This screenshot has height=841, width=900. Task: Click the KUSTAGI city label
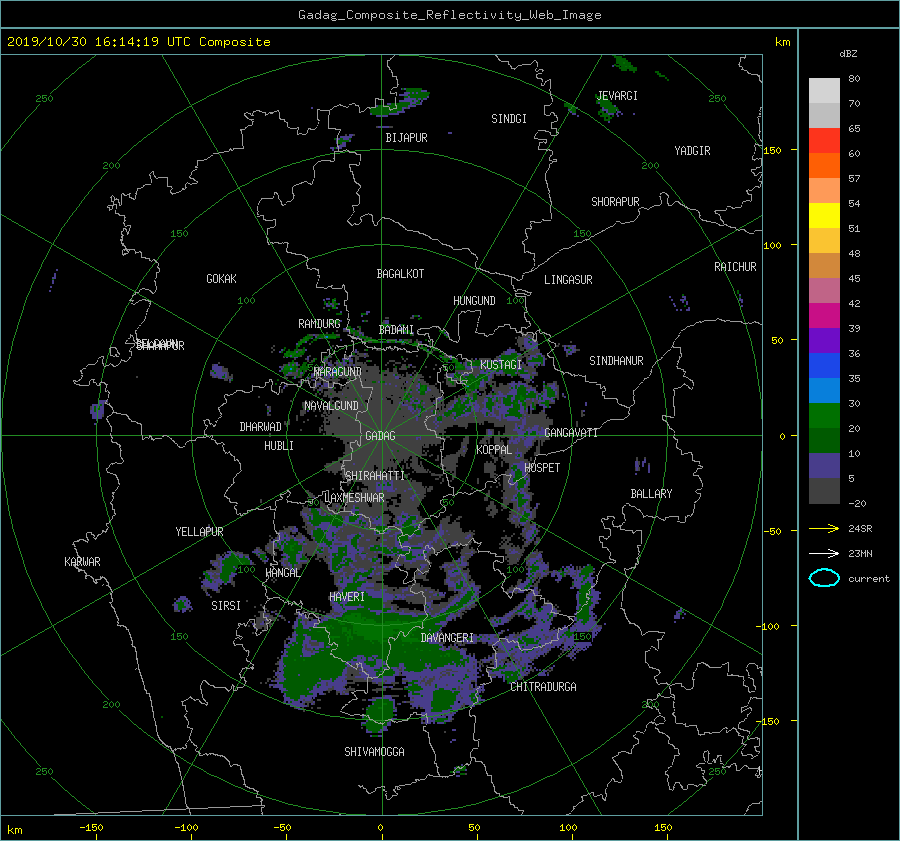coord(501,365)
